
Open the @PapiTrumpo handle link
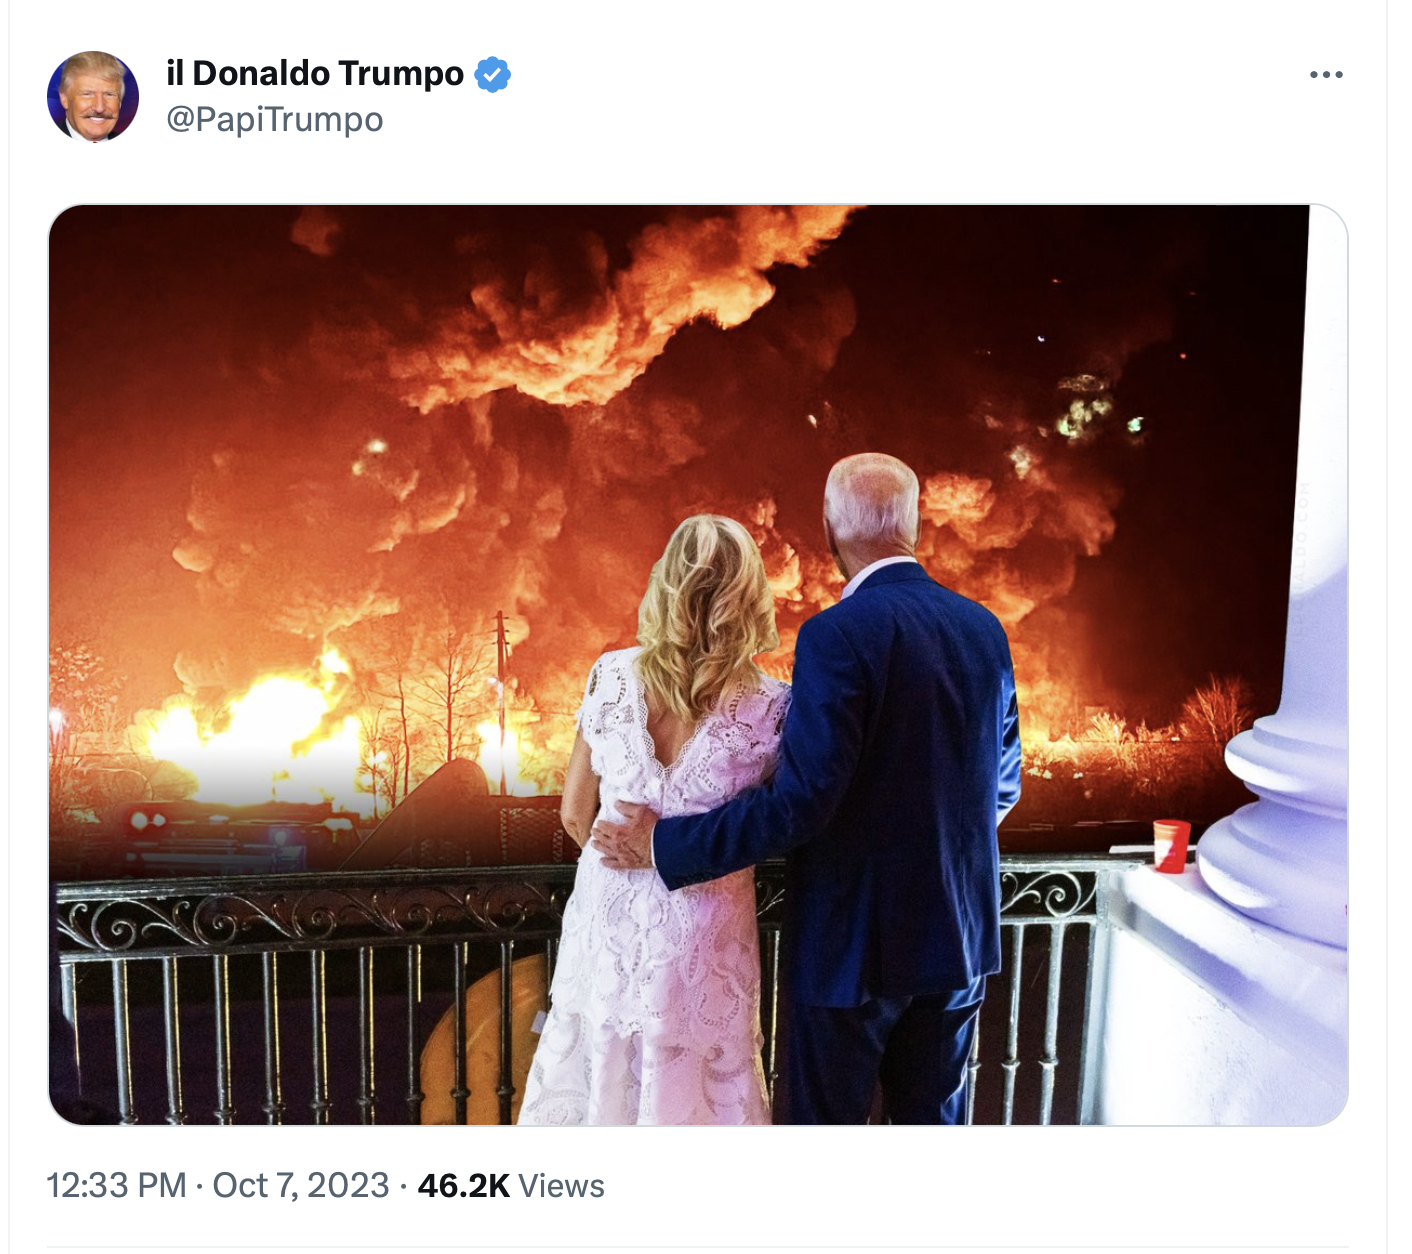click(275, 120)
